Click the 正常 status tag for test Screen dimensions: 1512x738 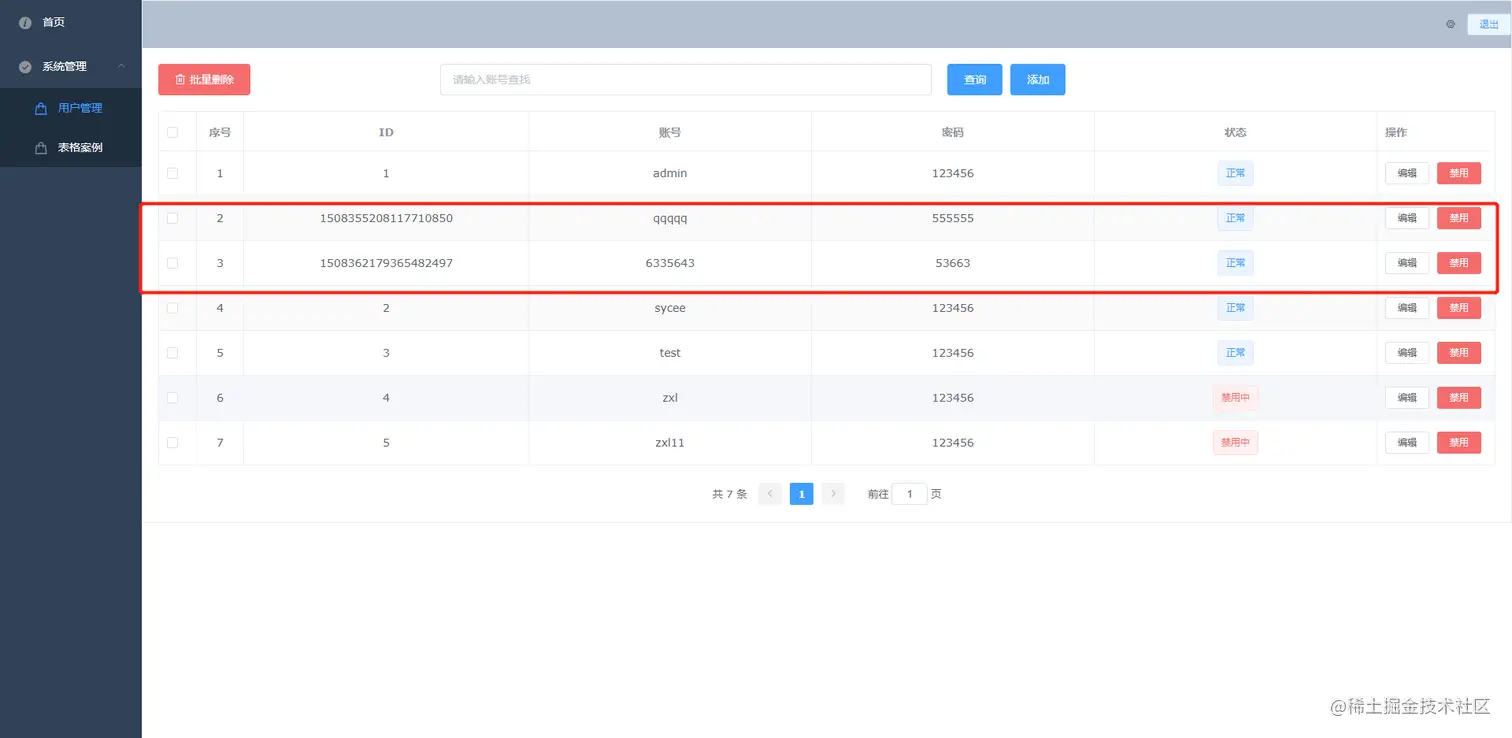tap(1235, 353)
